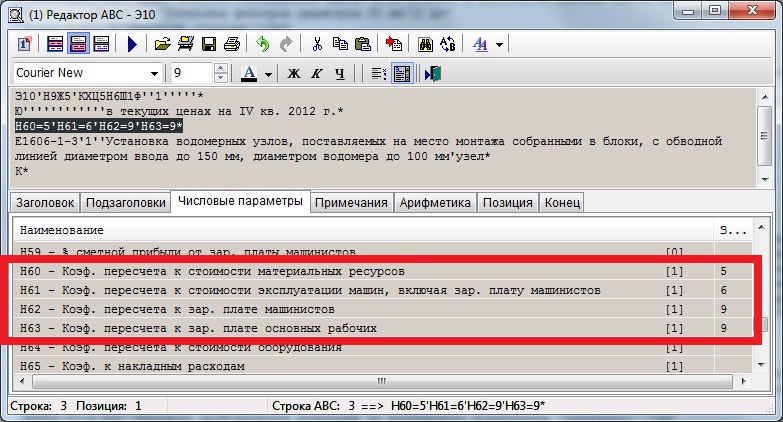Screen dimensions: 783x422
Task: Click highlighted line H60=5'H61=6'H62=9'H63=9* in editor
Action: [x=99, y=126]
